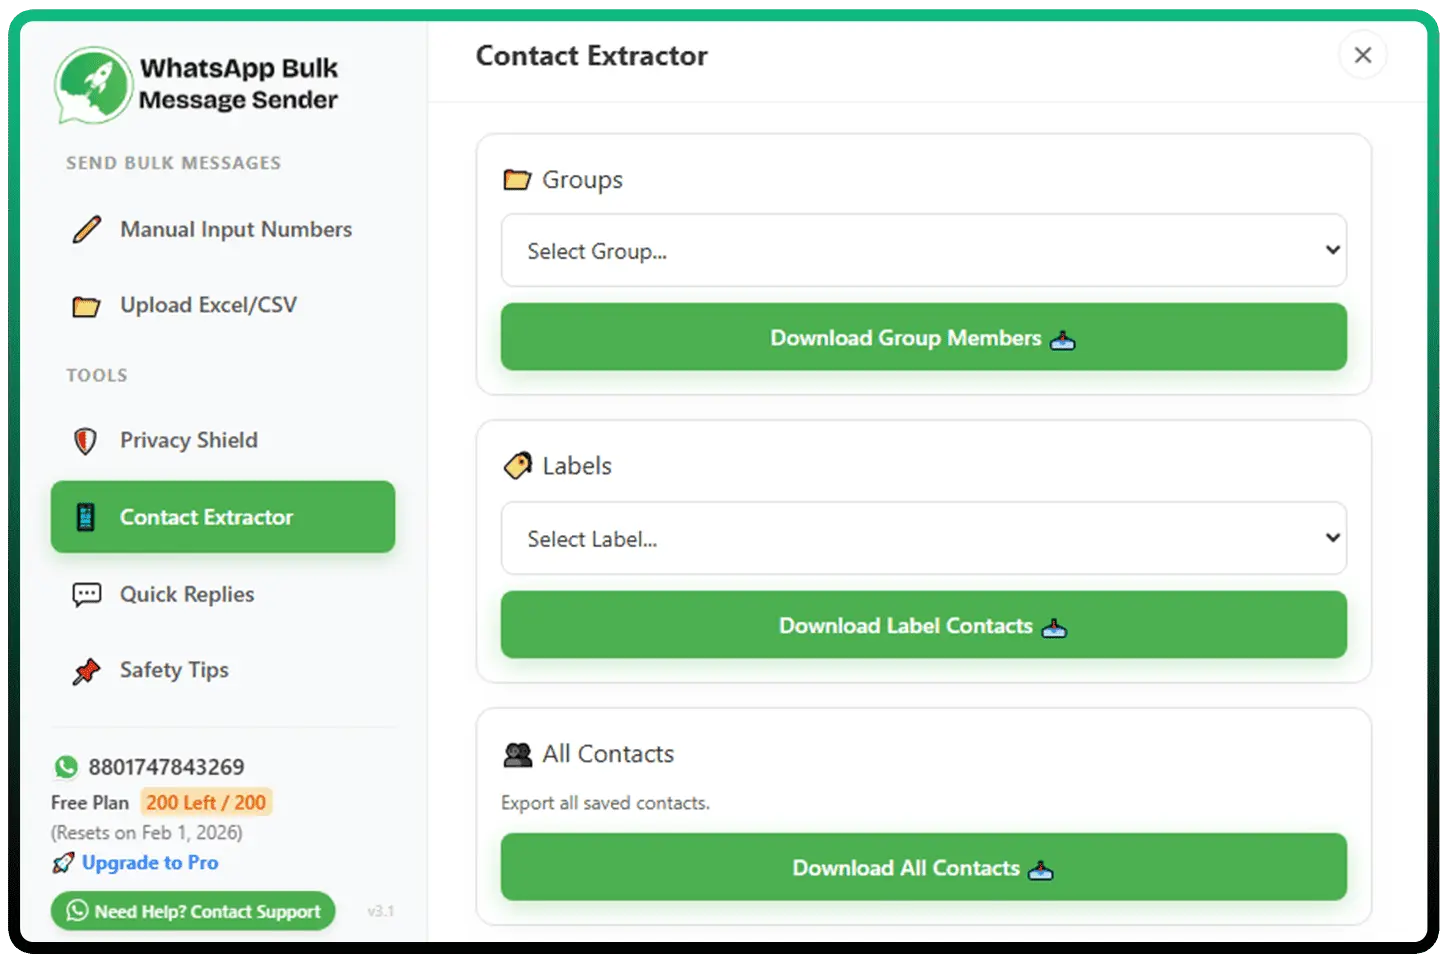
Task: Click the WhatsApp Bulk Message Sender rocket logo
Action: pos(92,85)
